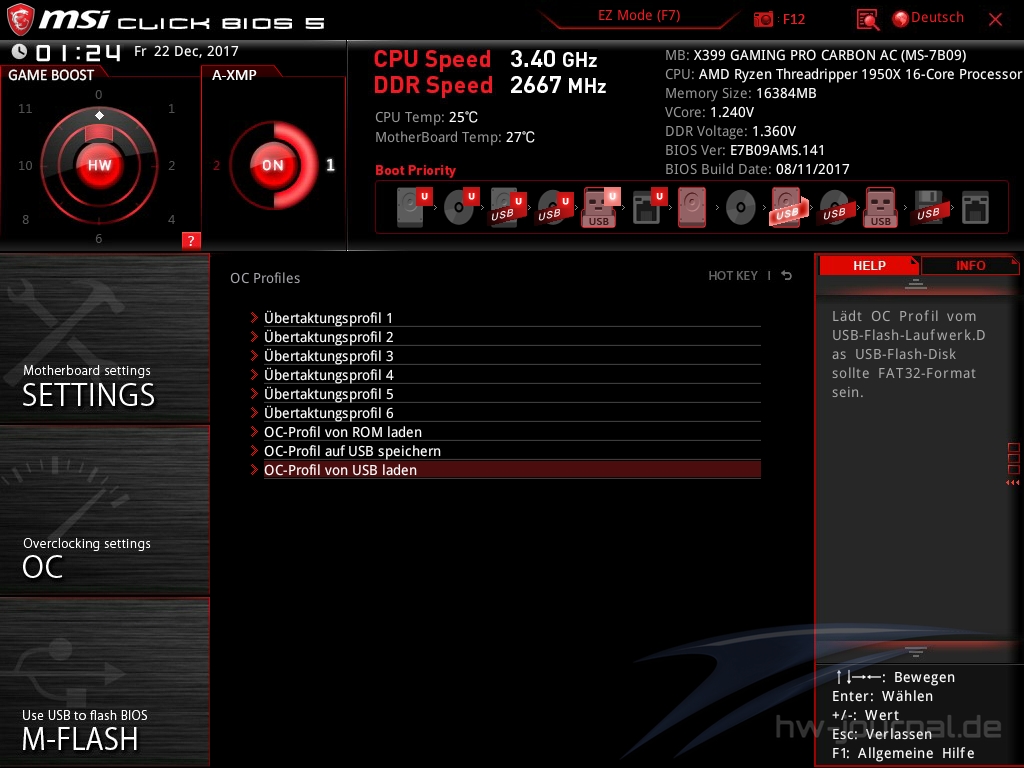Switch to the HELP tab
Viewport: 1024px width, 768px height.
tap(869, 266)
